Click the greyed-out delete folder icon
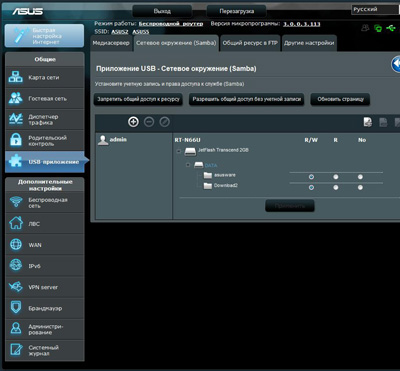The width and height of the screenshot is (400, 371). 383,122
